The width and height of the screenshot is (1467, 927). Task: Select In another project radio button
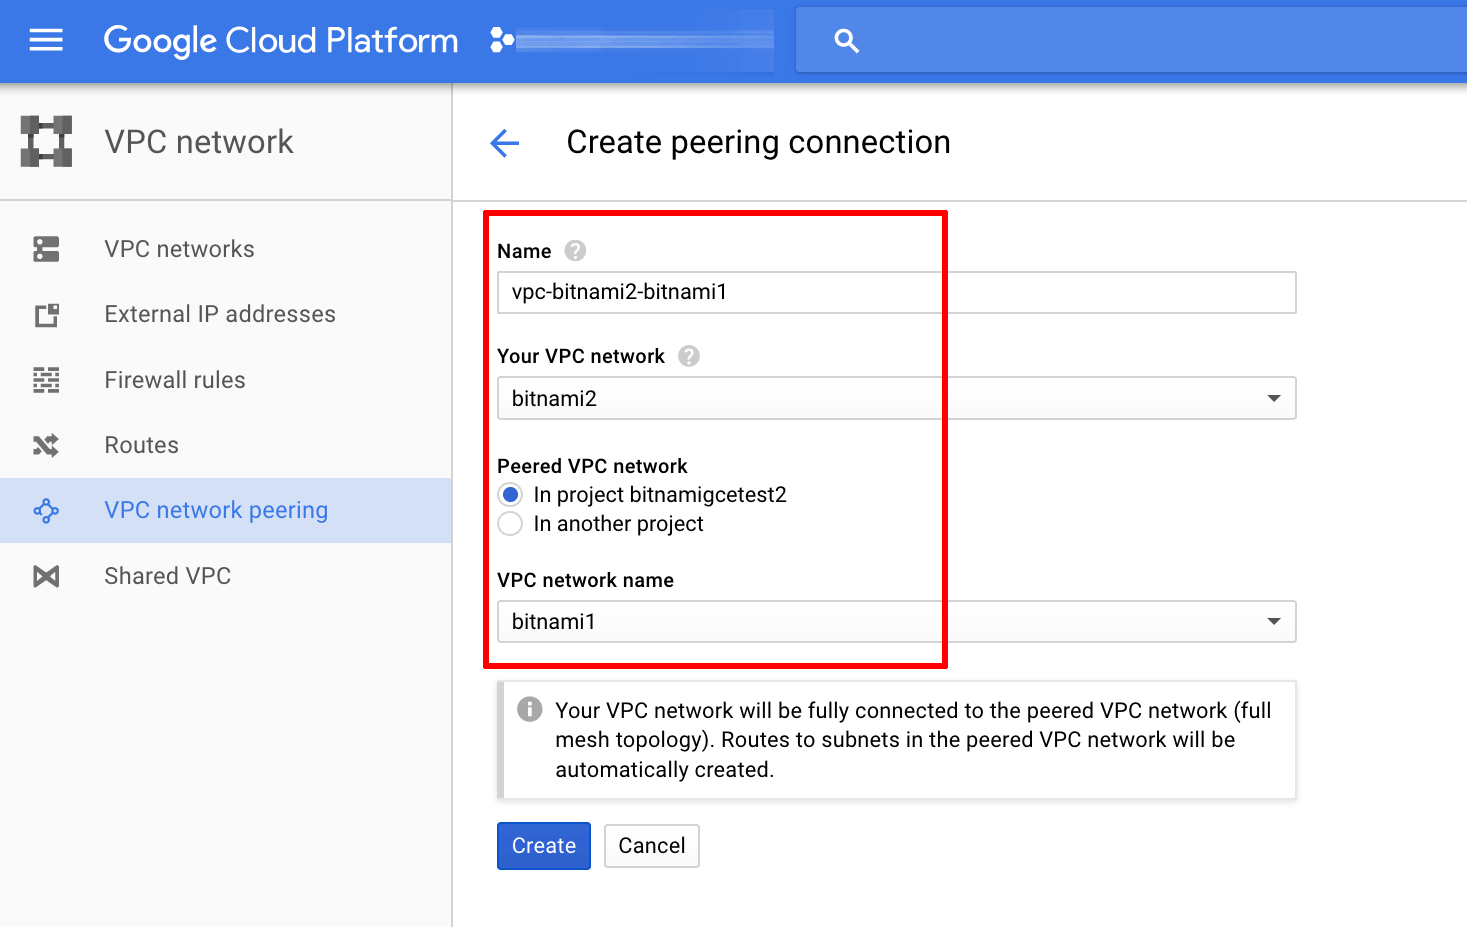click(510, 524)
